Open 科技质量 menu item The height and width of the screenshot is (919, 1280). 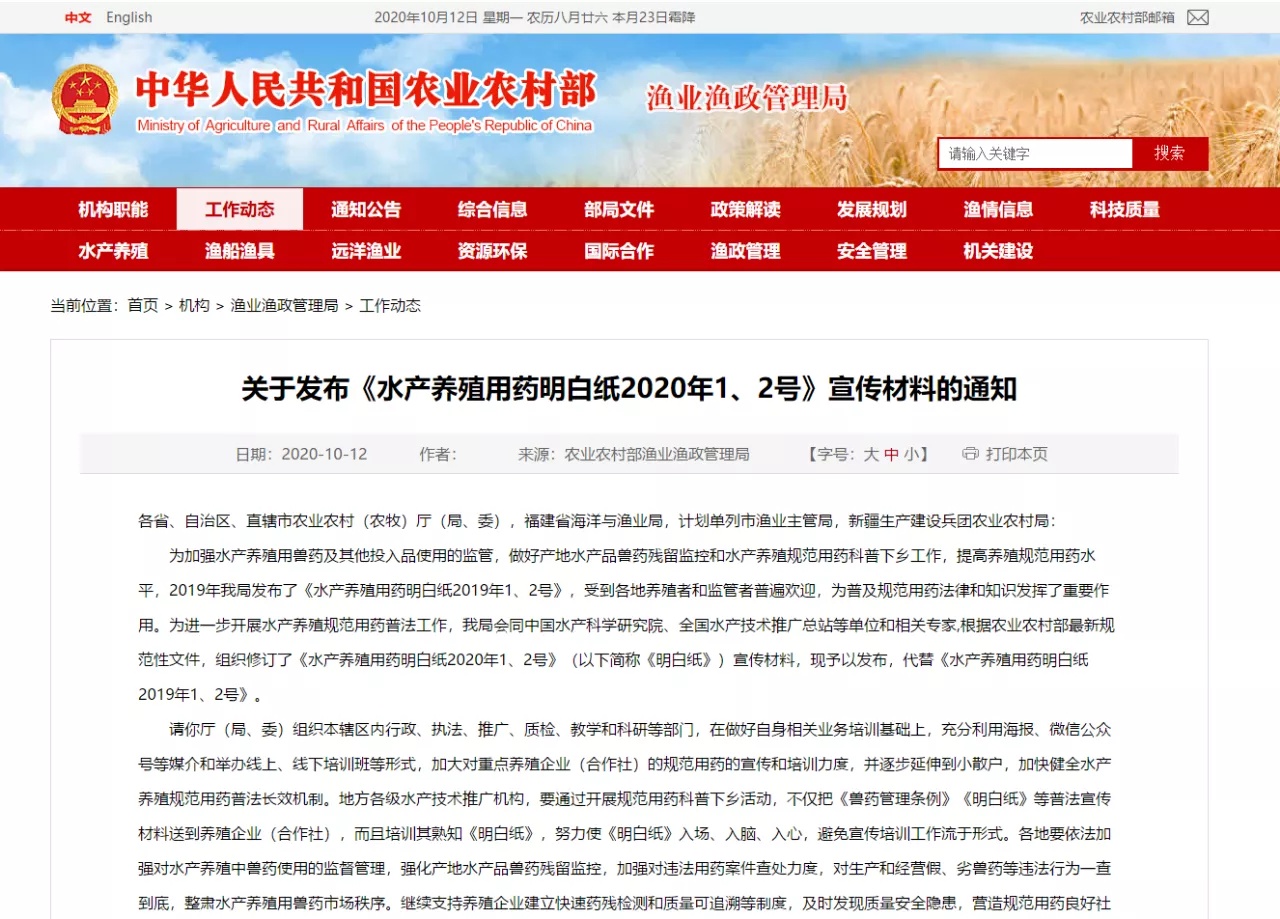pos(1125,209)
